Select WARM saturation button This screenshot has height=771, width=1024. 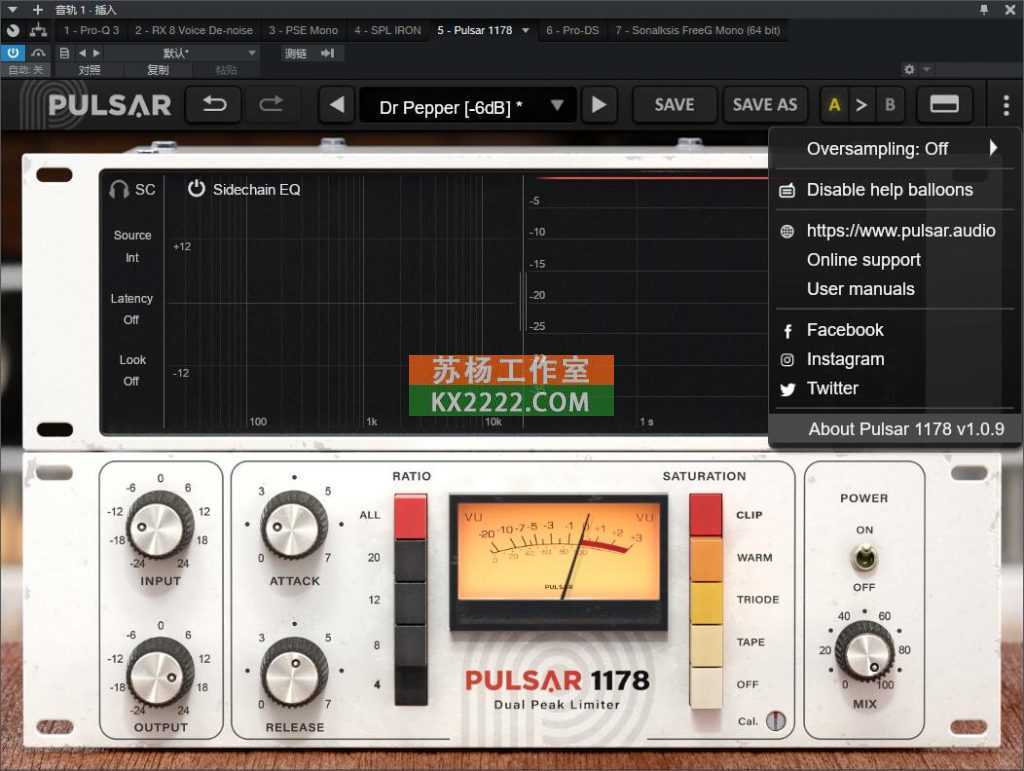coord(706,559)
